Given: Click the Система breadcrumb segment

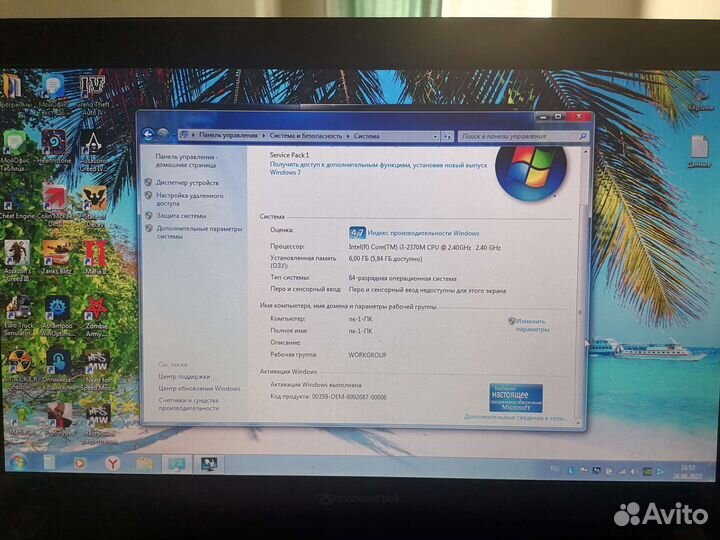Looking at the screenshot, I should coord(366,136).
